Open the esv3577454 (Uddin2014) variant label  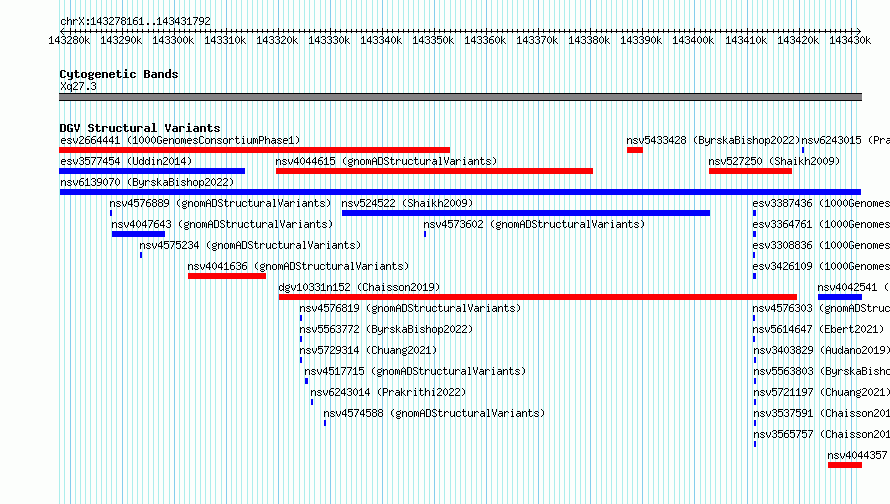(x=126, y=161)
